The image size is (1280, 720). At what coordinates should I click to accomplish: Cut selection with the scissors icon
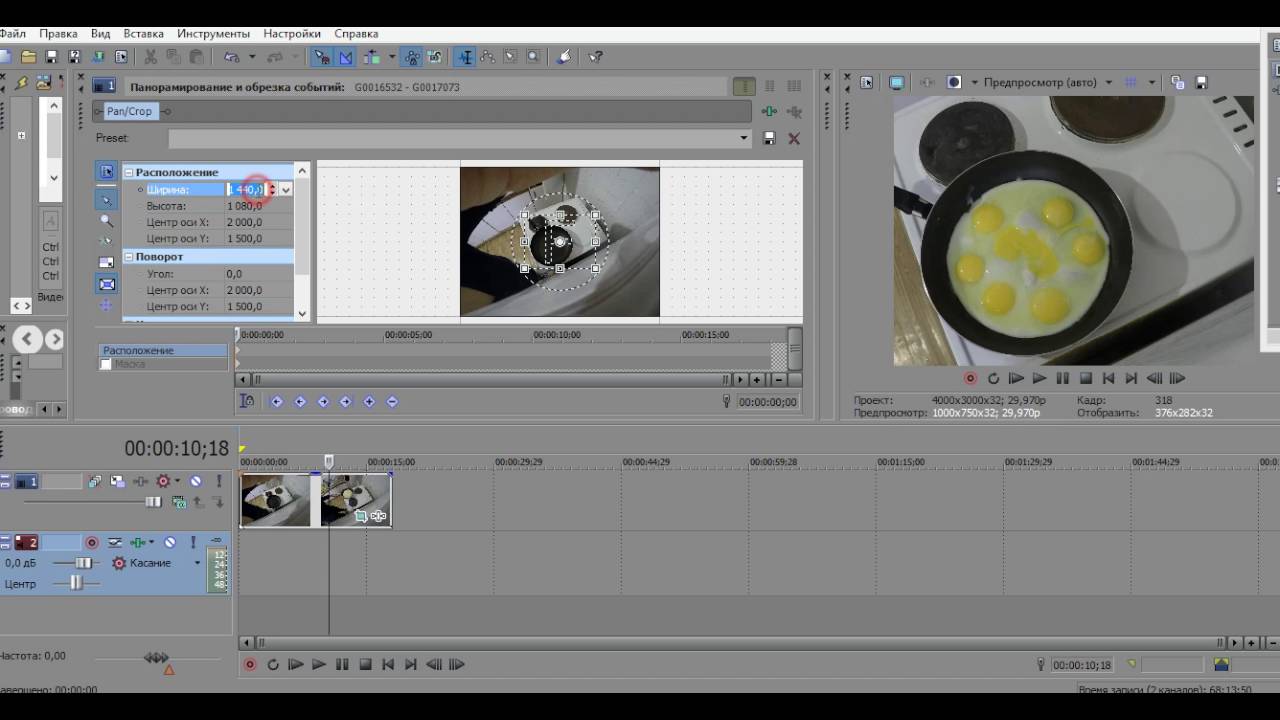pyautogui.click(x=151, y=57)
